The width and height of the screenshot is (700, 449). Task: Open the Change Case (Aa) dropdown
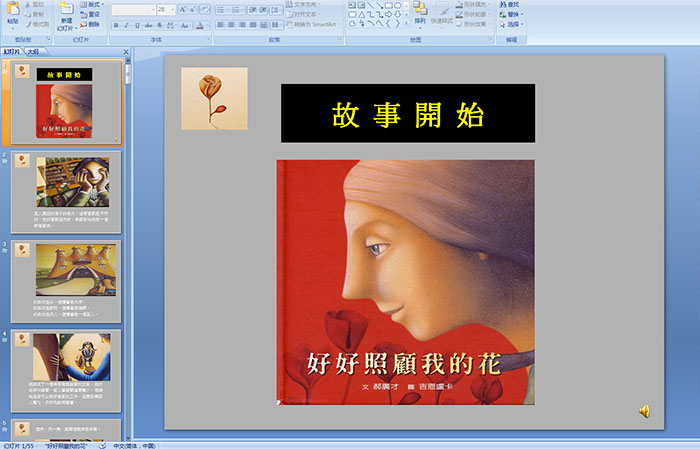185,25
